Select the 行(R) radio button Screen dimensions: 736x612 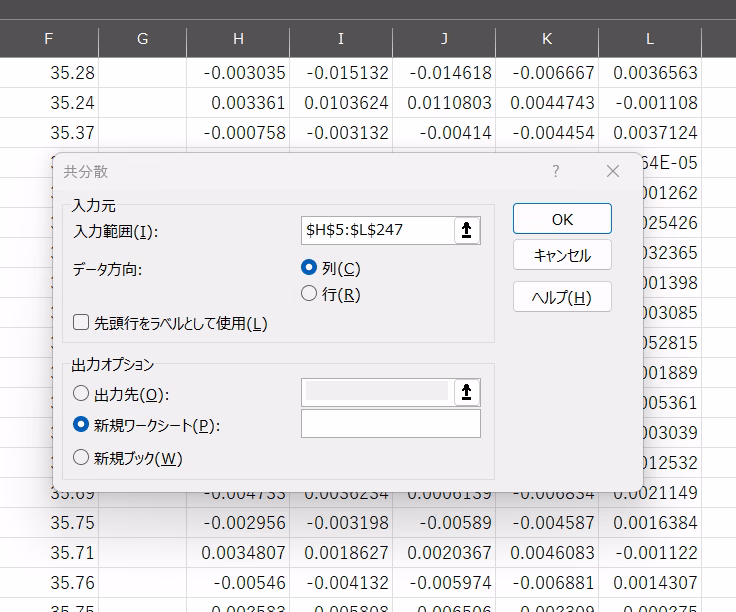pyautogui.click(x=309, y=294)
